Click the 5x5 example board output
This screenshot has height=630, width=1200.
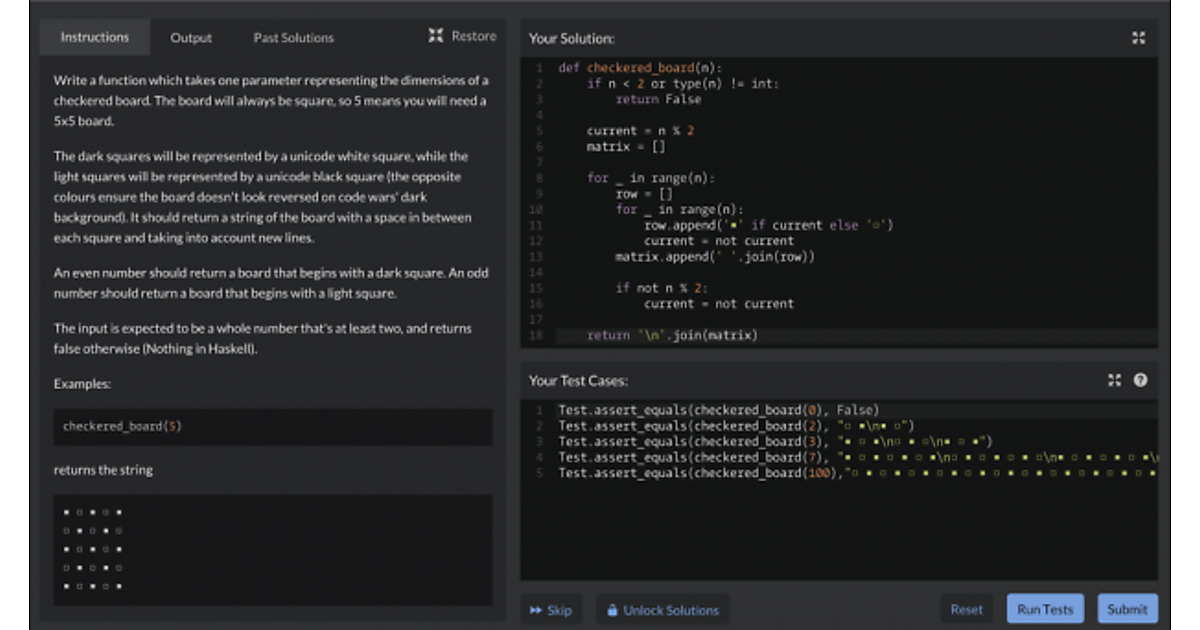[92, 549]
